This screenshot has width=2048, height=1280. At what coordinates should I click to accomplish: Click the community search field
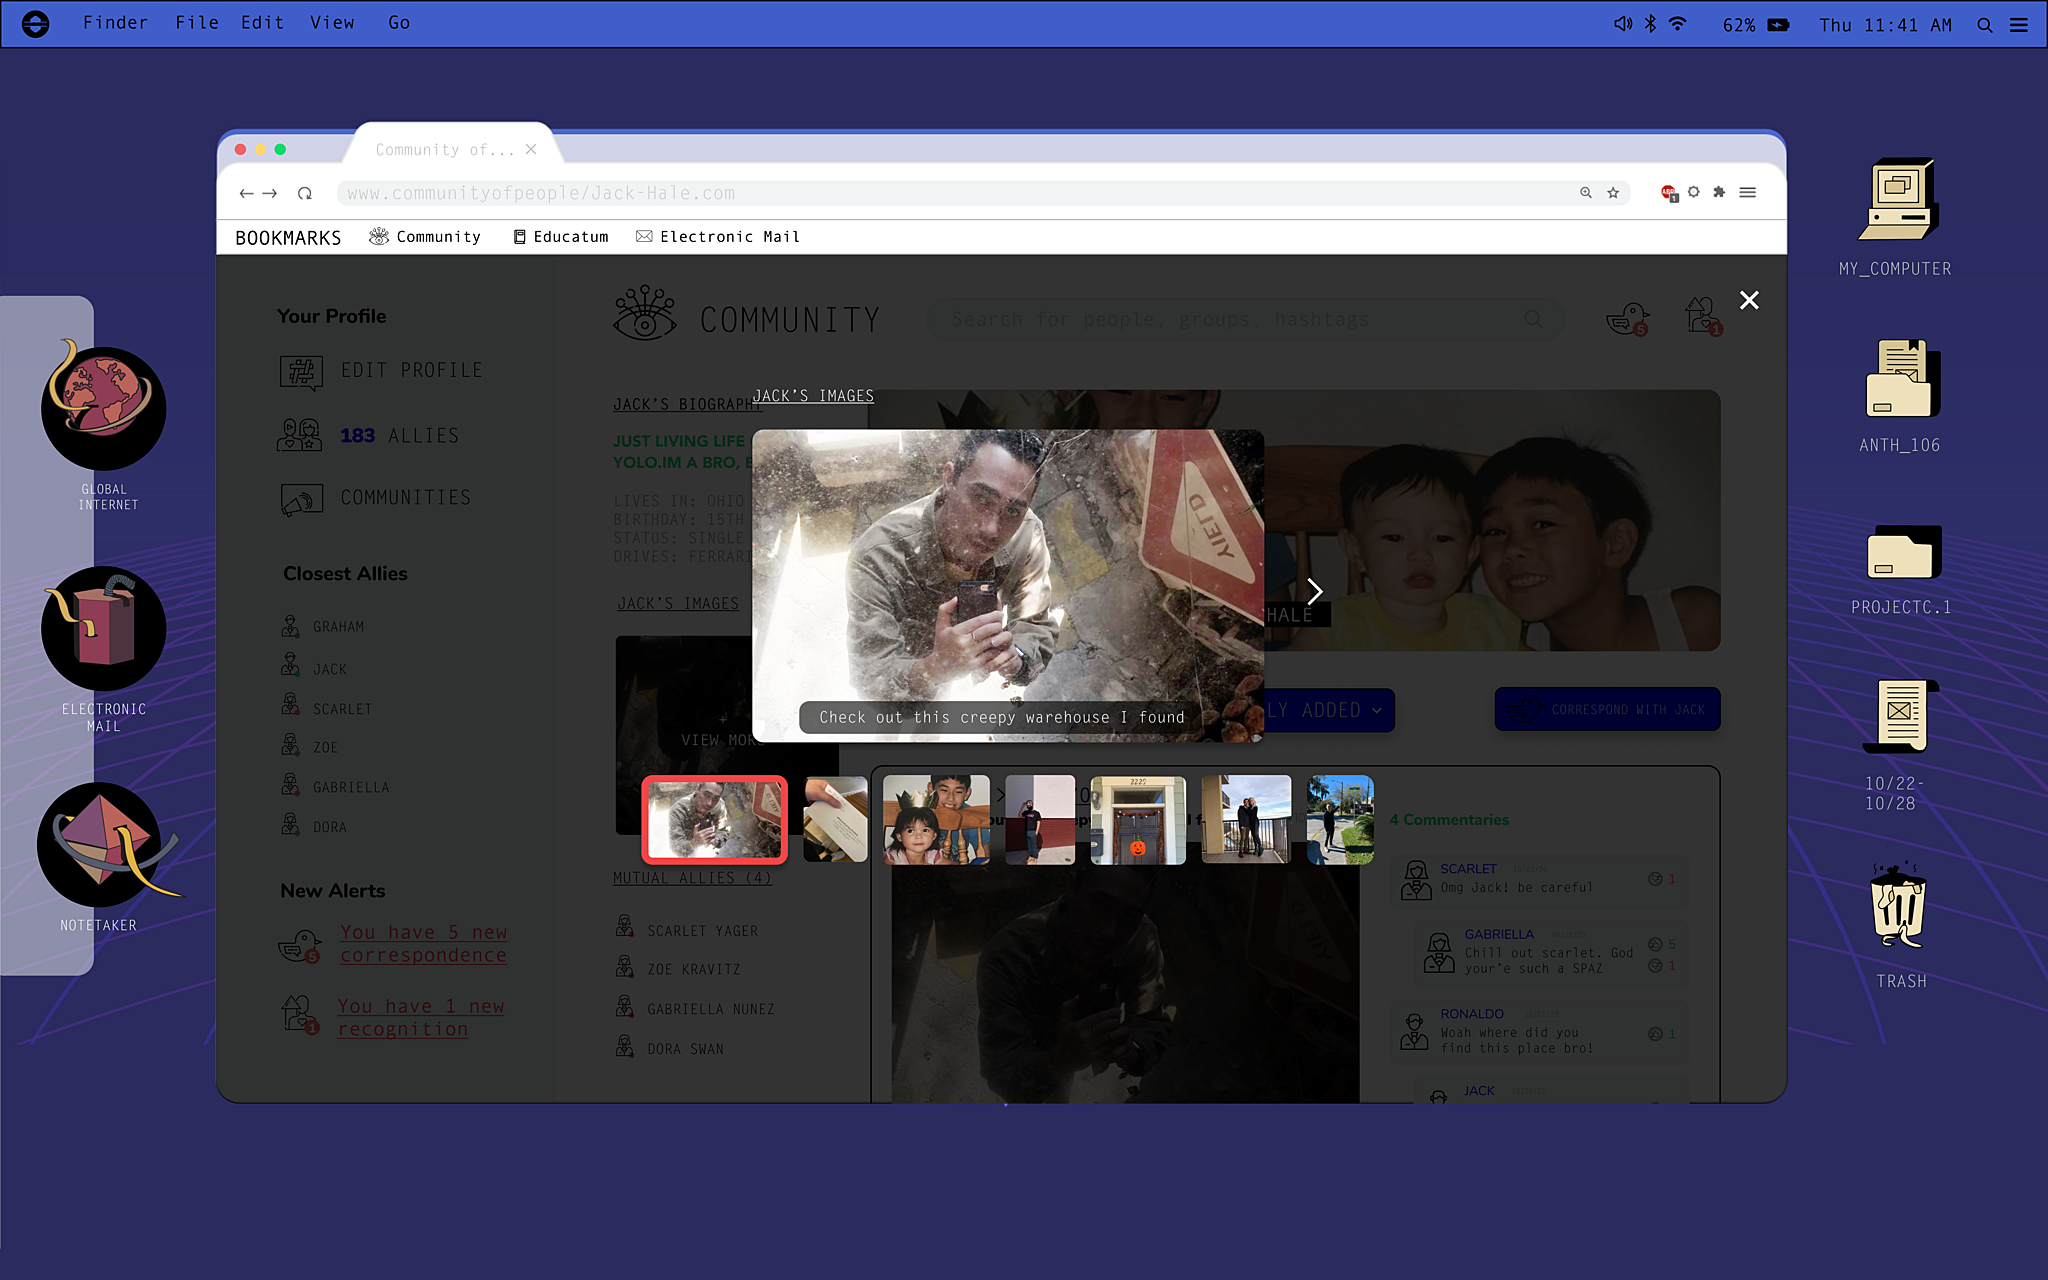point(1245,319)
